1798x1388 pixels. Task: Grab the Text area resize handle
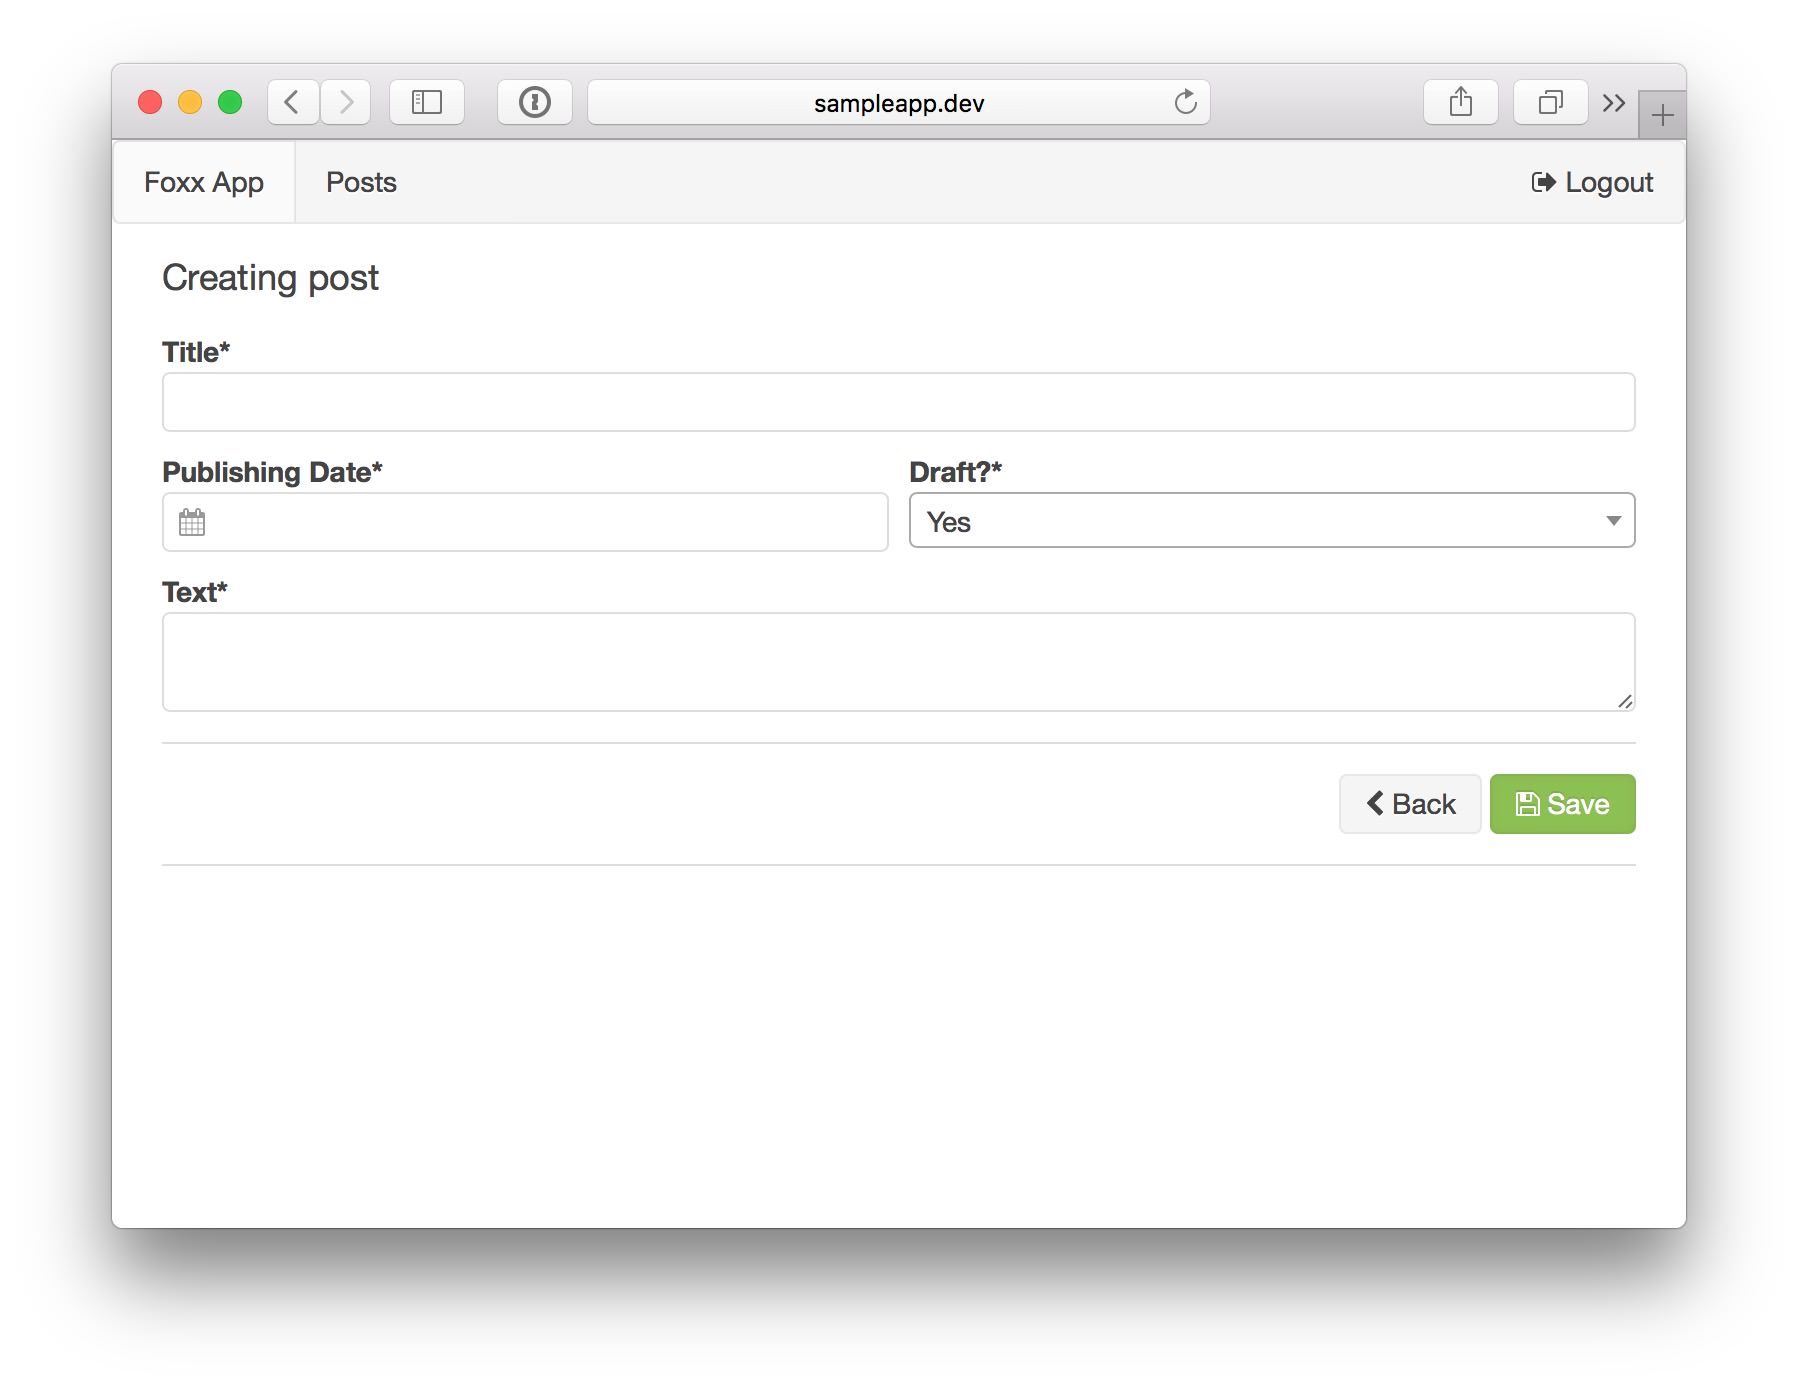pos(1625,701)
